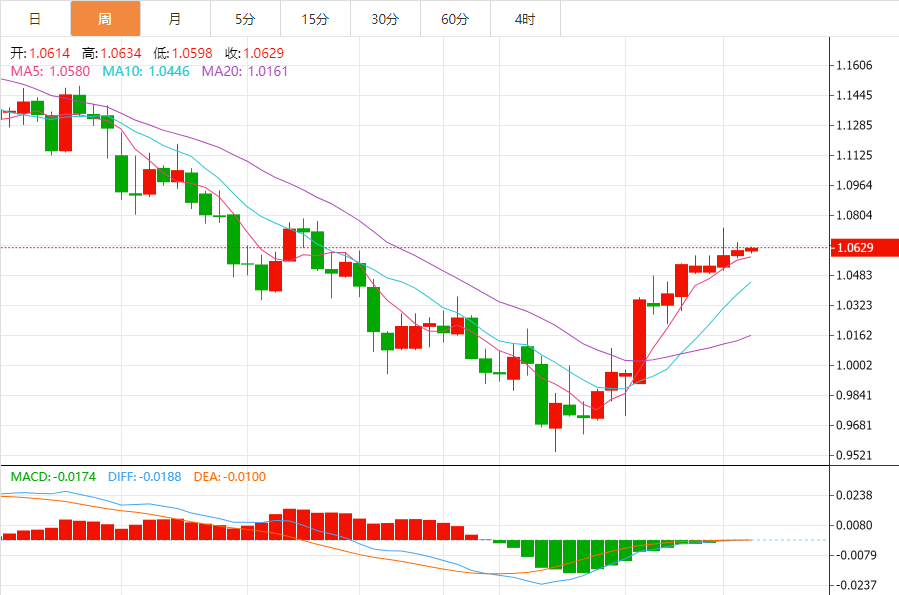
Task: Open the 30分 interval tab
Action: [x=385, y=19]
